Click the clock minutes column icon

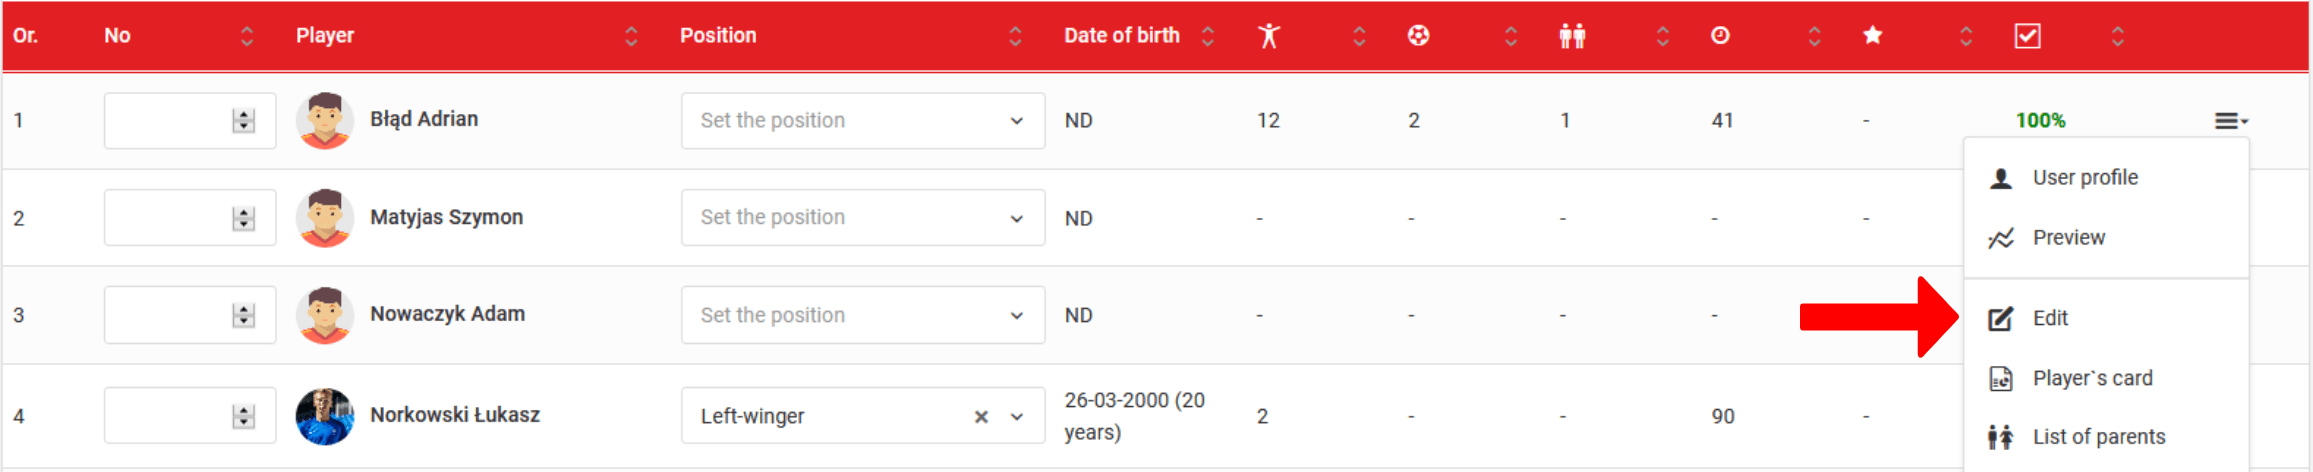pyautogui.click(x=1720, y=36)
